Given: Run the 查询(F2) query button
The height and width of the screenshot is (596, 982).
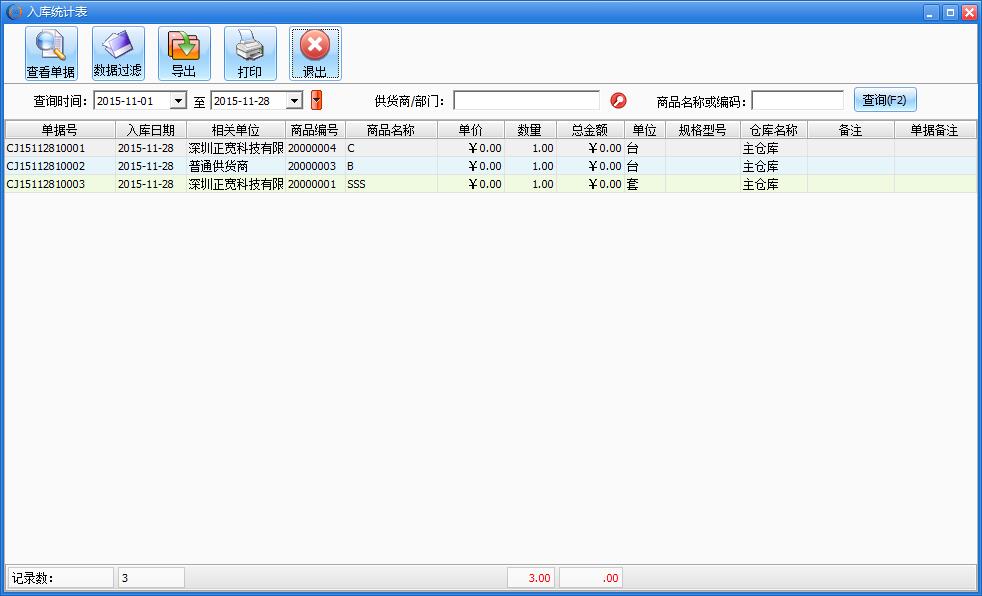Looking at the screenshot, I should pyautogui.click(x=885, y=100).
